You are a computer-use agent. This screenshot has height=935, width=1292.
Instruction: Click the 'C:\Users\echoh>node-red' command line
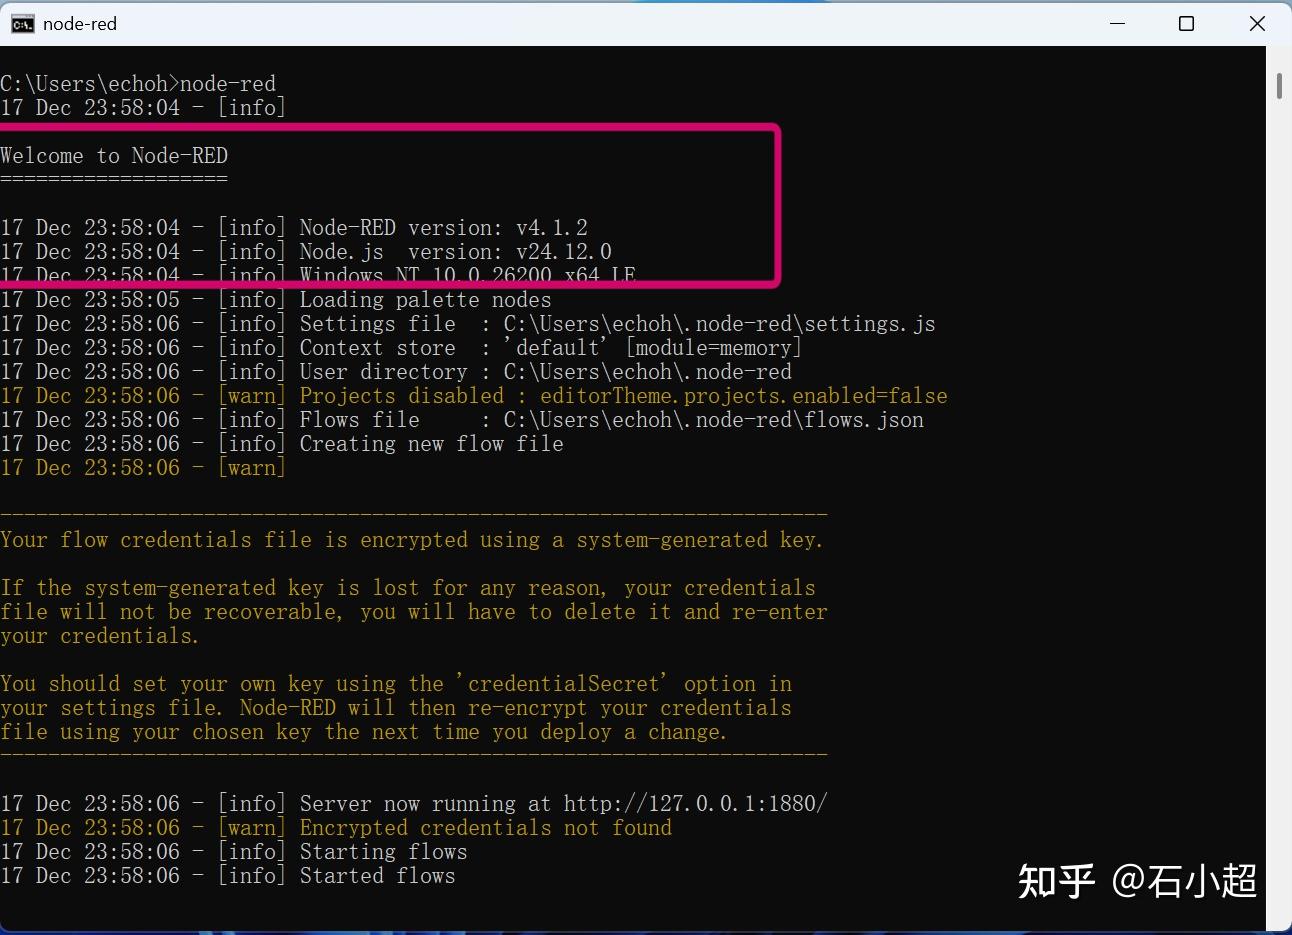(x=138, y=84)
